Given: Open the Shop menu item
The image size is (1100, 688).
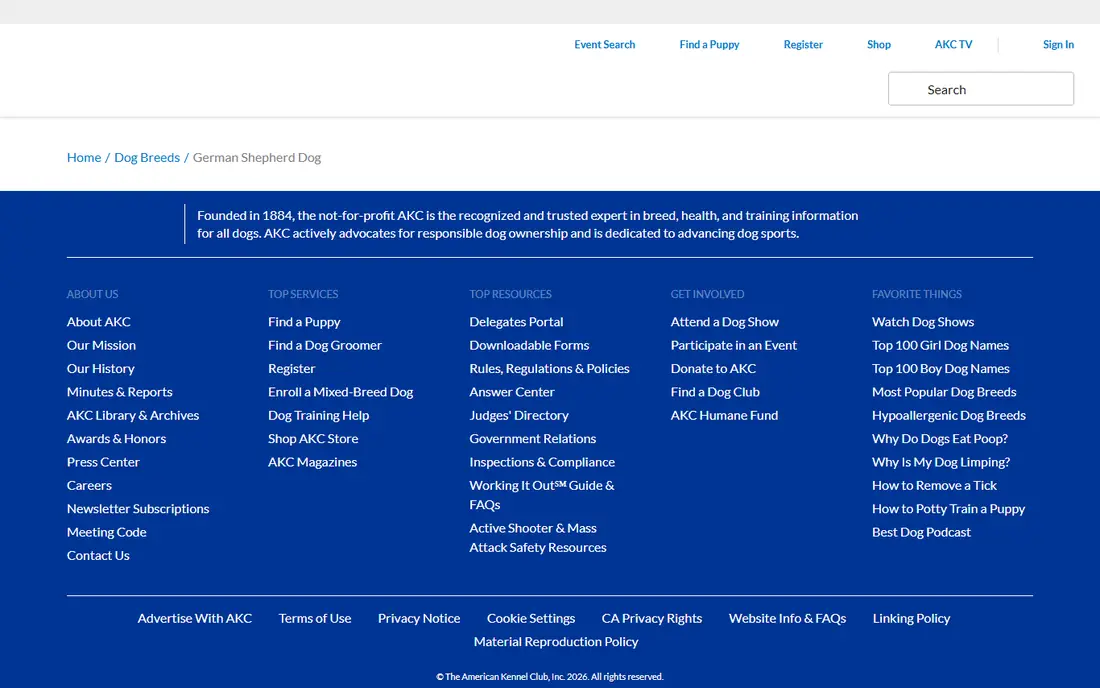Looking at the screenshot, I should click(878, 44).
